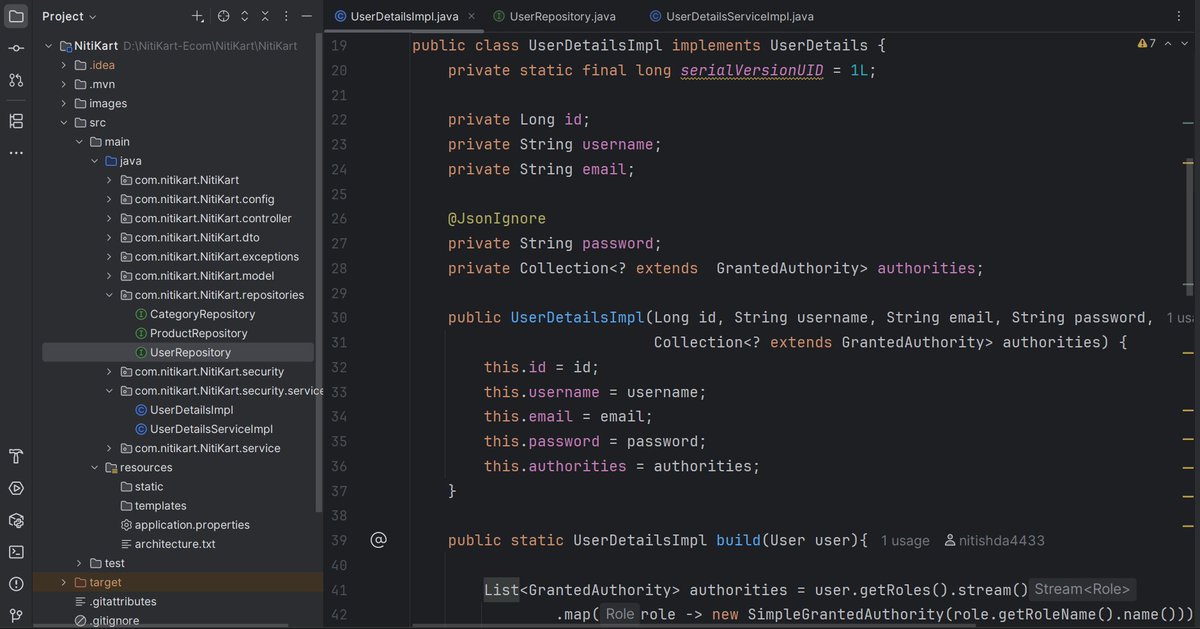Expand com.nitikart.NitiKart.dto package
The height and width of the screenshot is (629, 1200).
tap(110, 238)
